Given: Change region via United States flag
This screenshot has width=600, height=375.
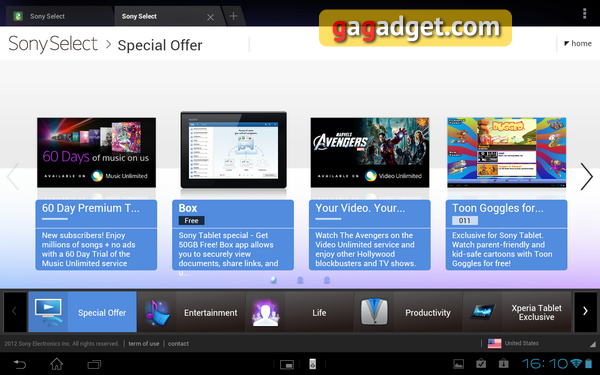Looking at the screenshot, I should point(494,343).
